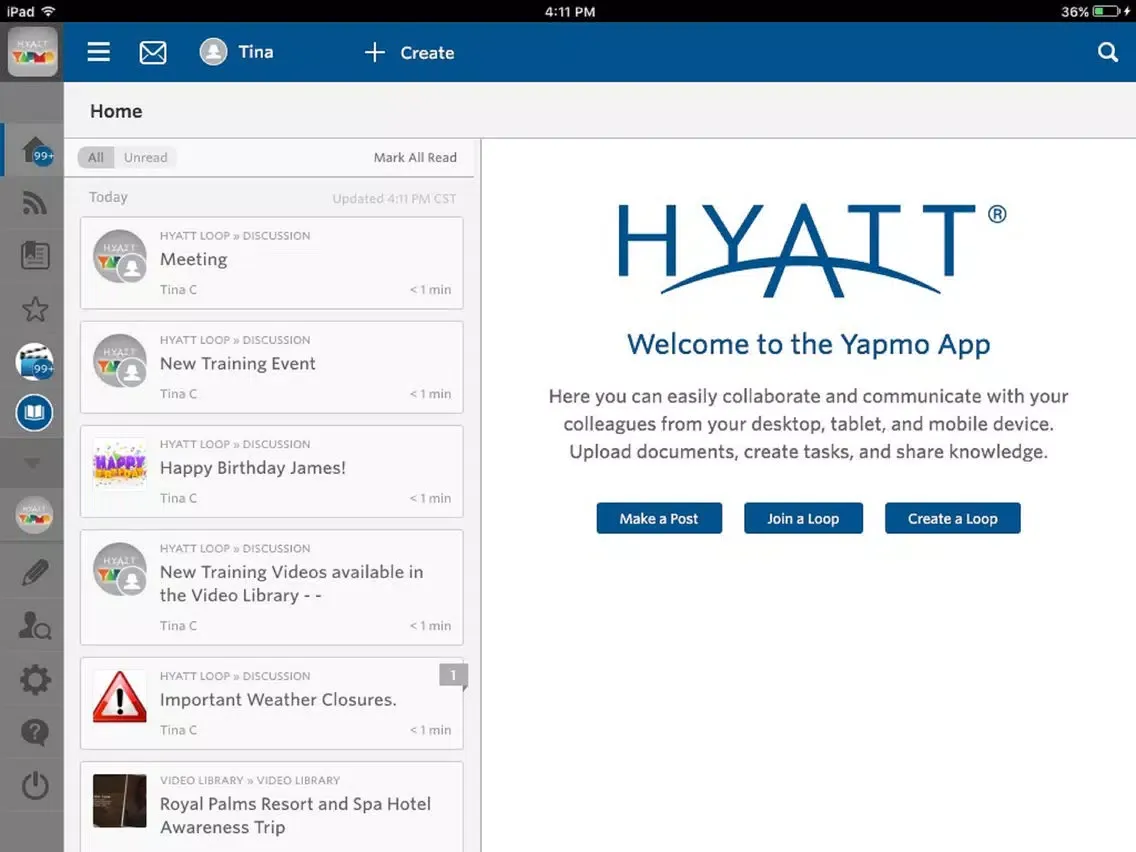1136x852 pixels.
Task: Open the New Training Event post
Action: pyautogui.click(x=272, y=367)
